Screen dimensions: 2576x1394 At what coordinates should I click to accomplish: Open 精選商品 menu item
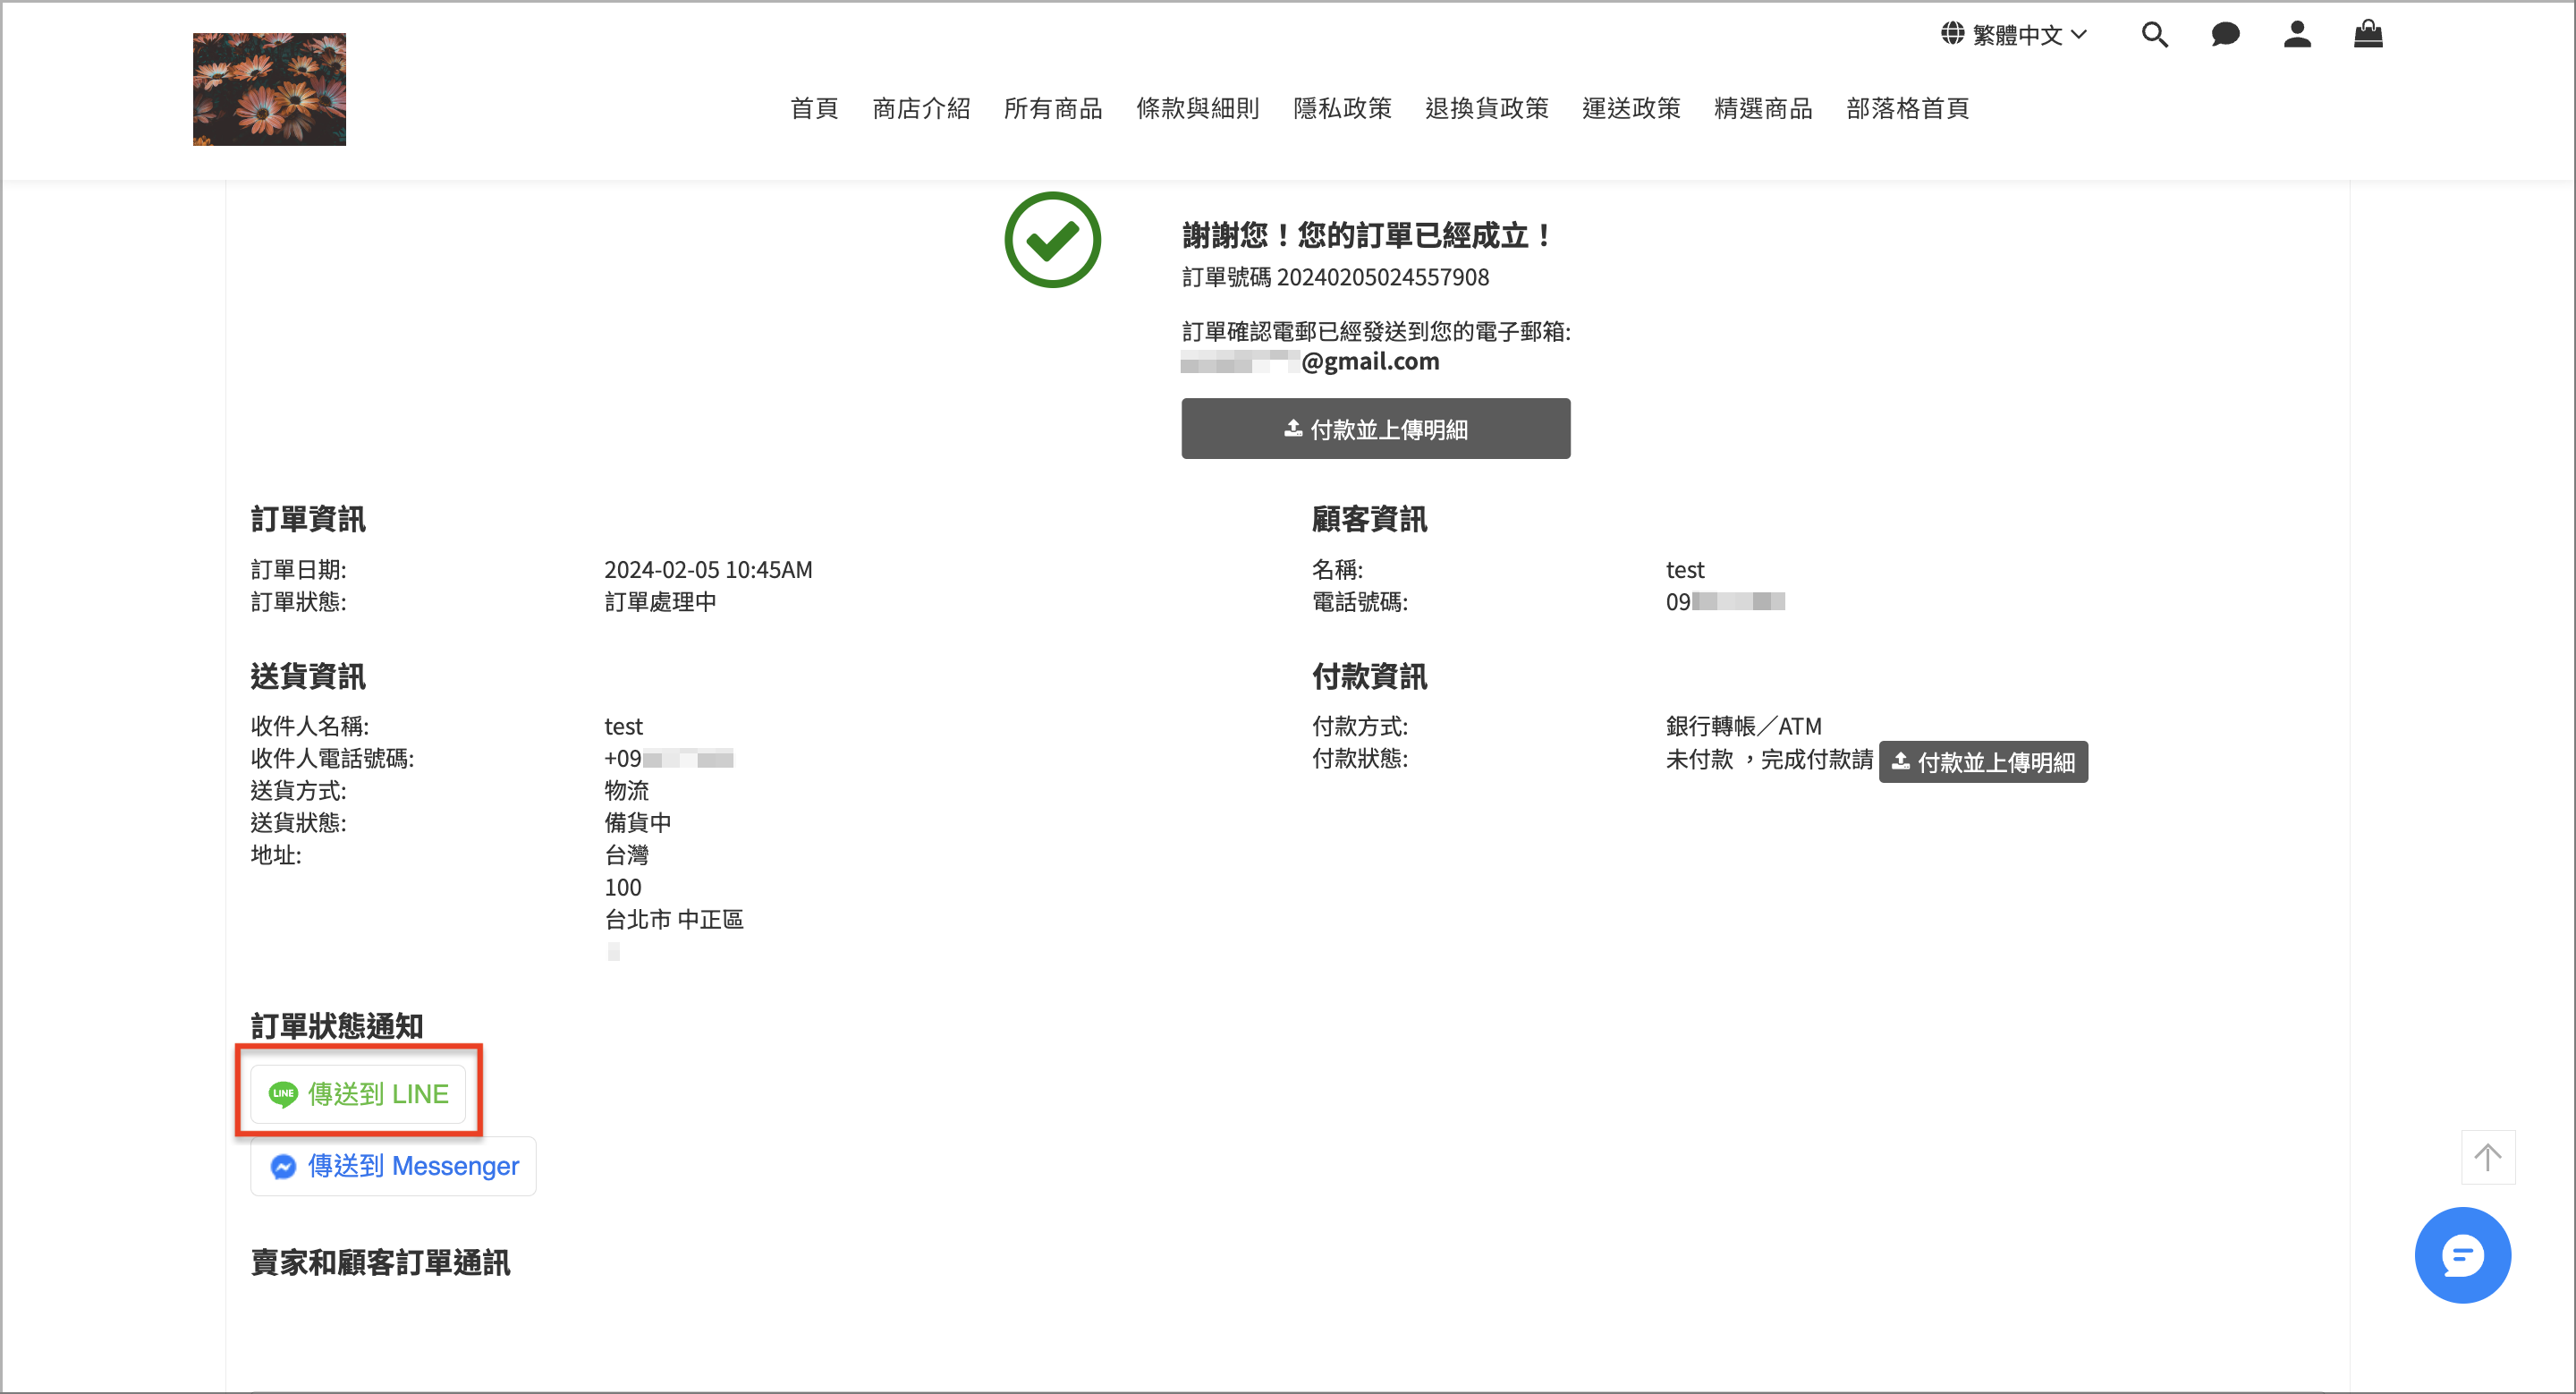[x=1763, y=108]
